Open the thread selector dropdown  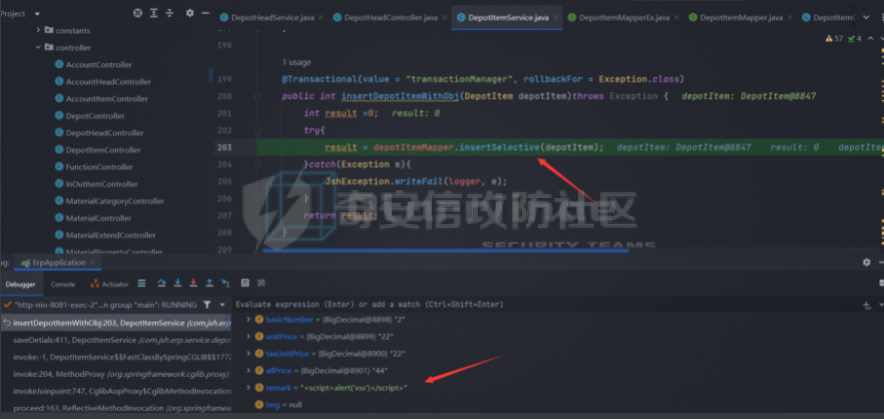click(x=222, y=305)
